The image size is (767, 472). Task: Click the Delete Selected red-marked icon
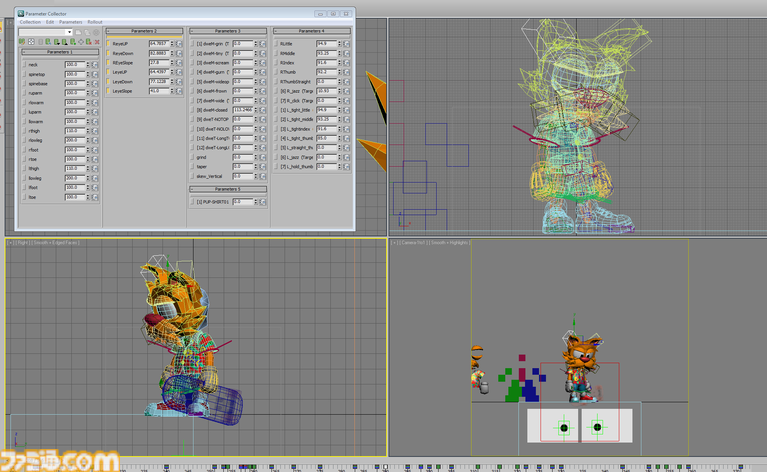[89, 42]
